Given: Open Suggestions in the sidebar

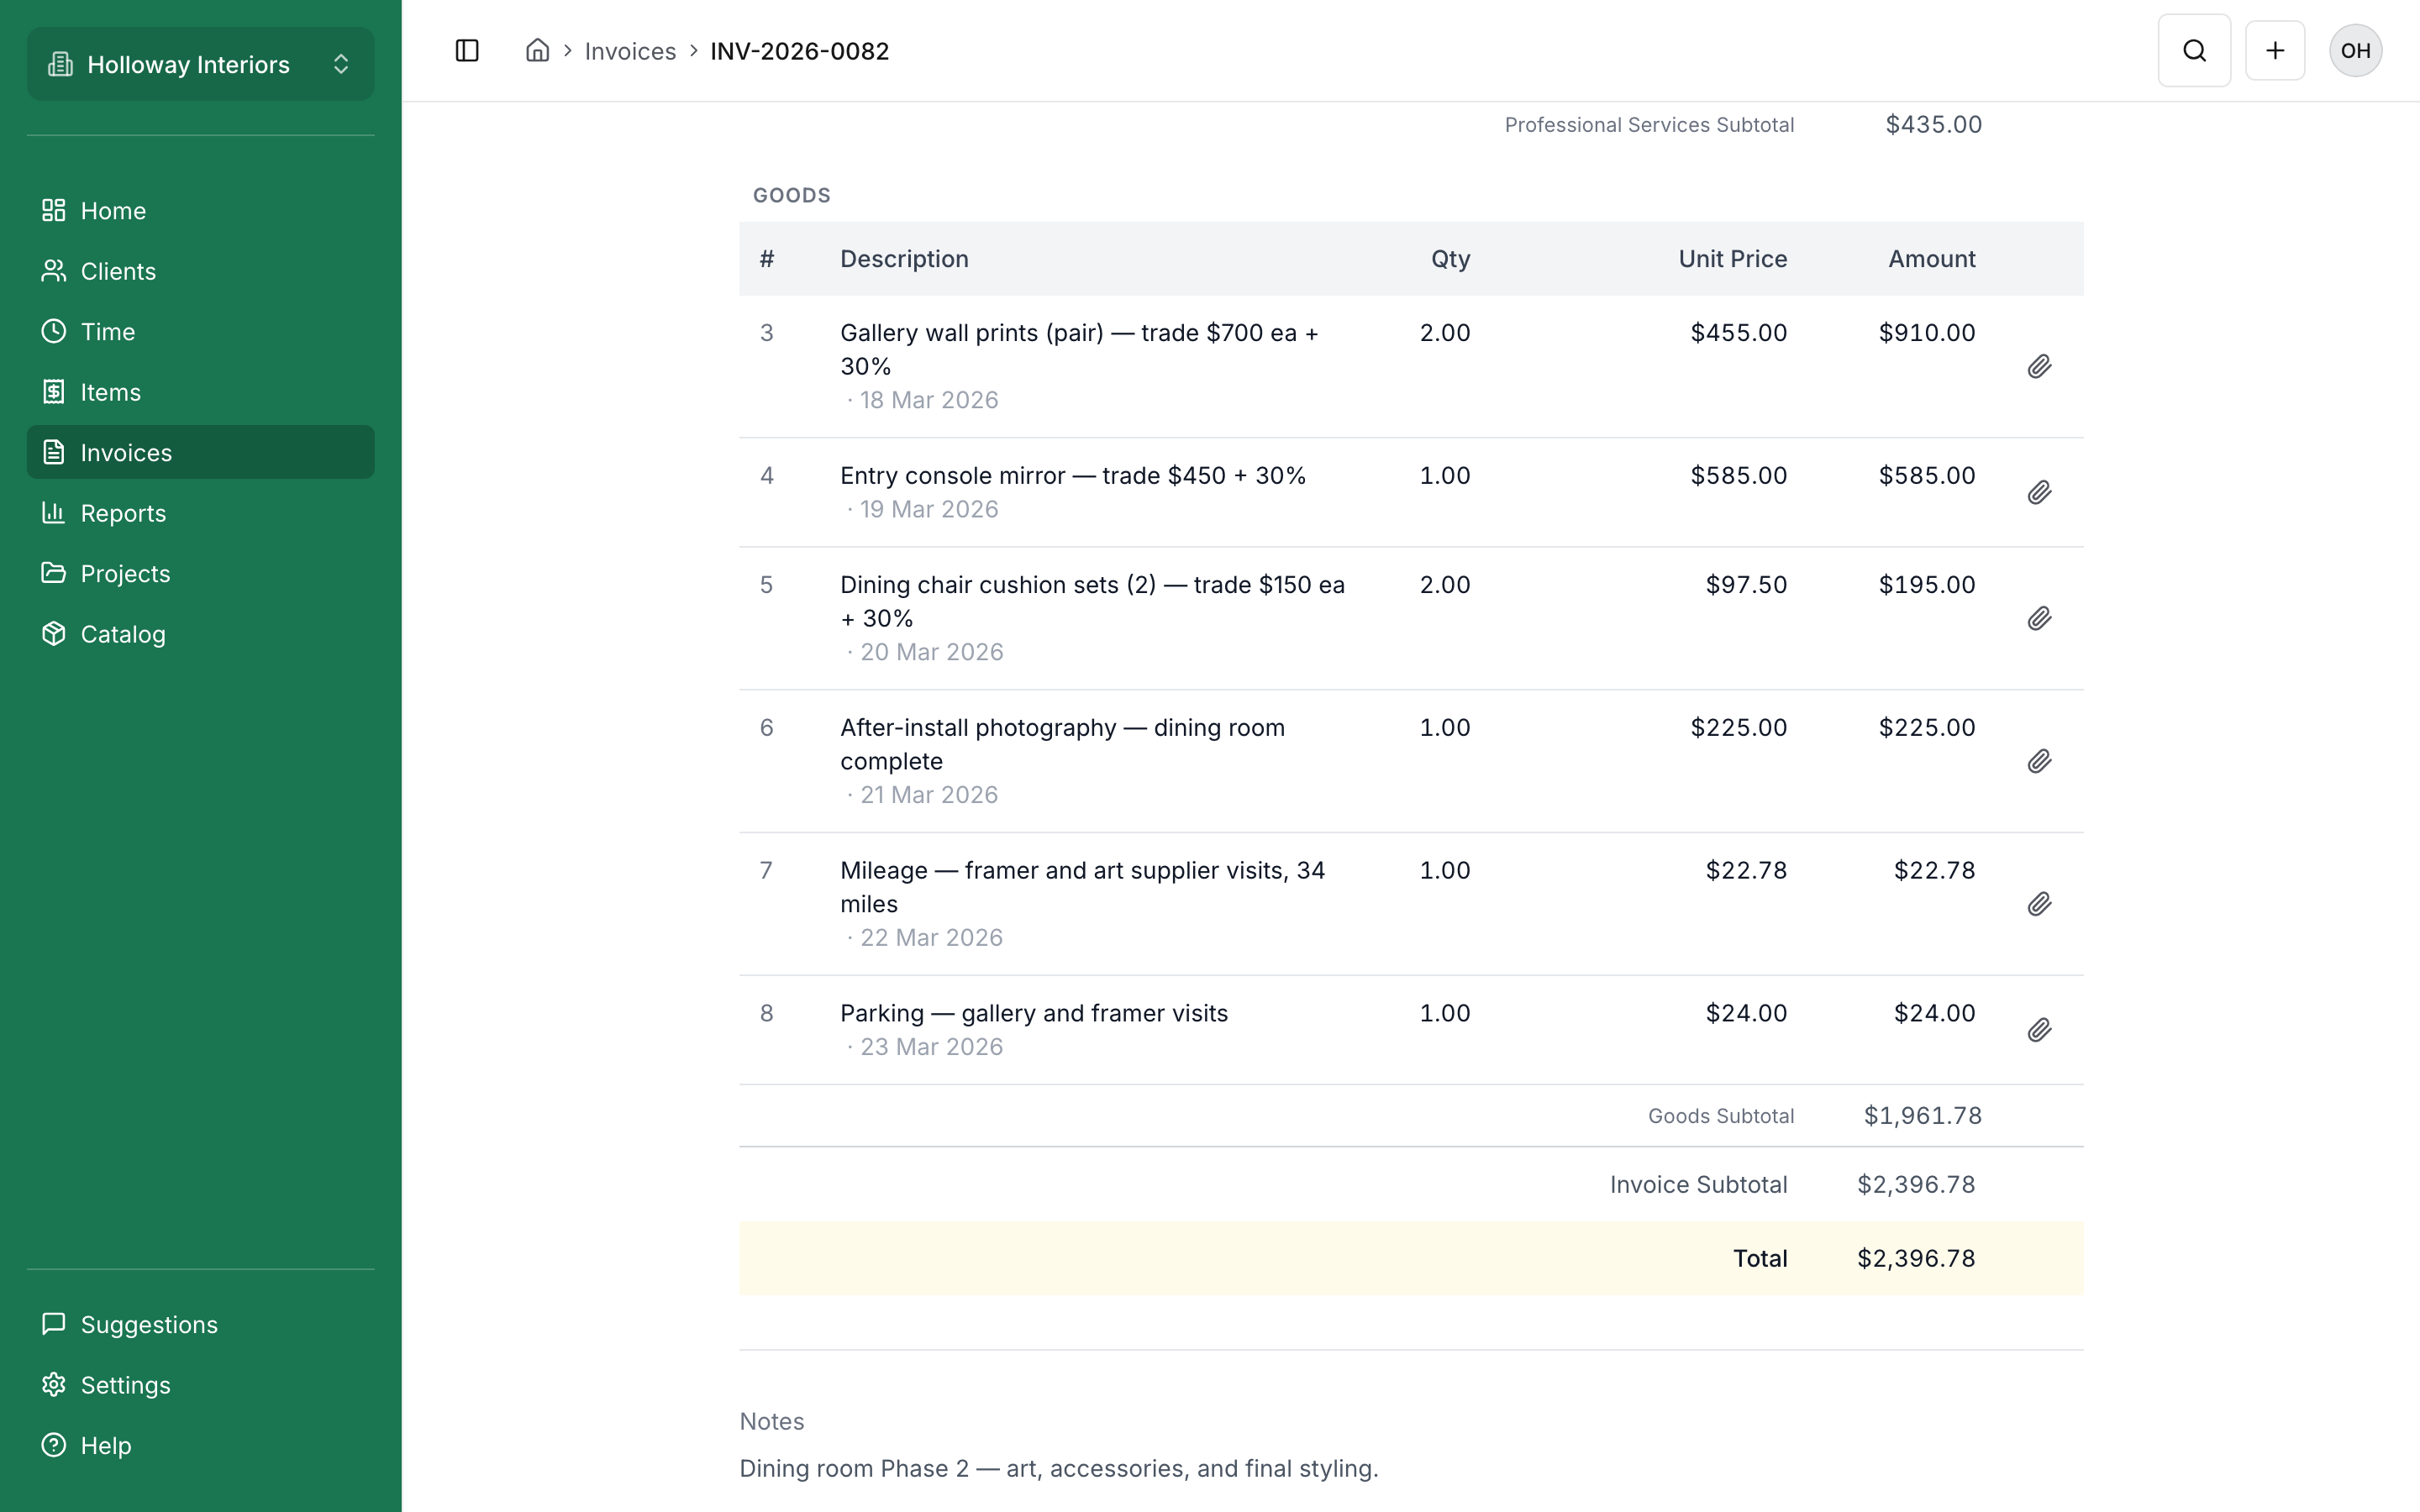Looking at the screenshot, I should [x=201, y=1324].
